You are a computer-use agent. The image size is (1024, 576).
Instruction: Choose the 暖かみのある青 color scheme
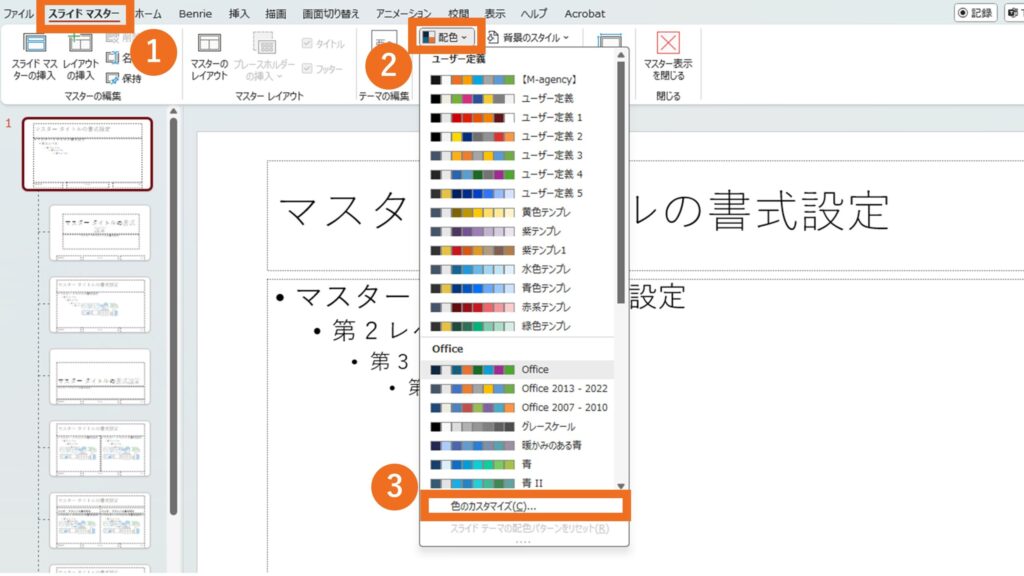518,445
